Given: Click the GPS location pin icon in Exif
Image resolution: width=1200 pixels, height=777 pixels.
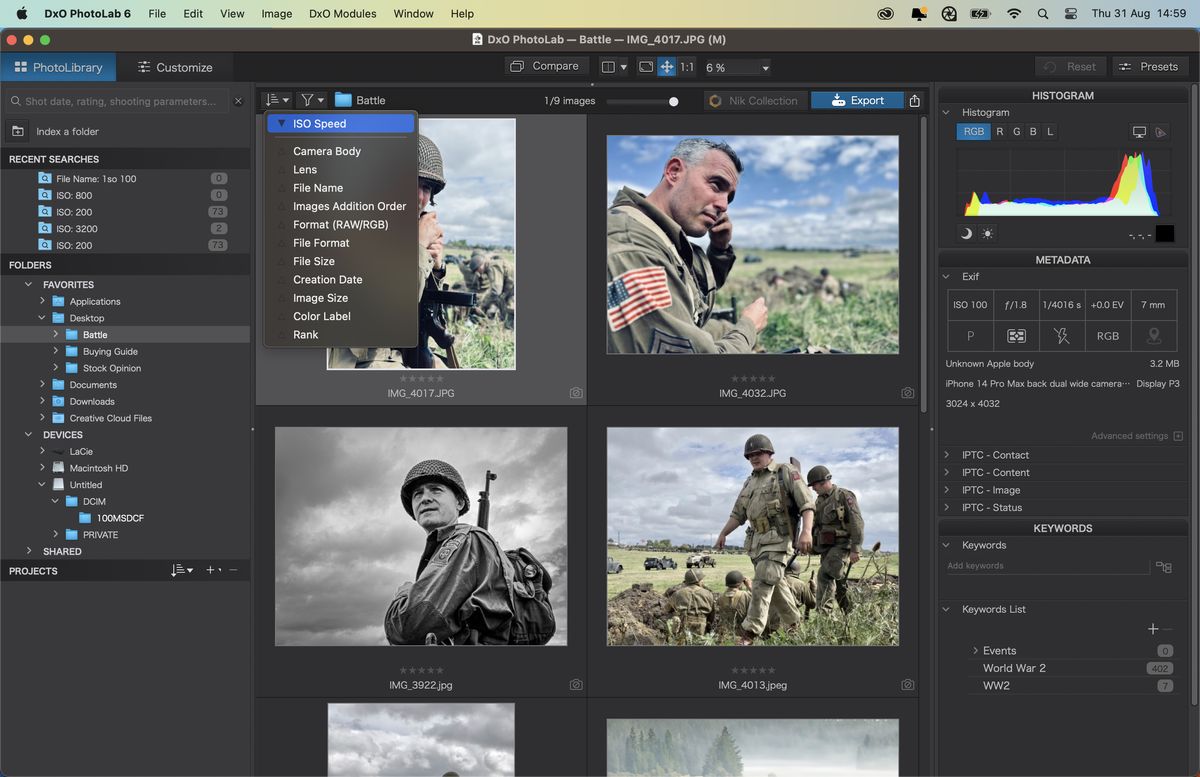Looking at the screenshot, I should pyautogui.click(x=1153, y=336).
